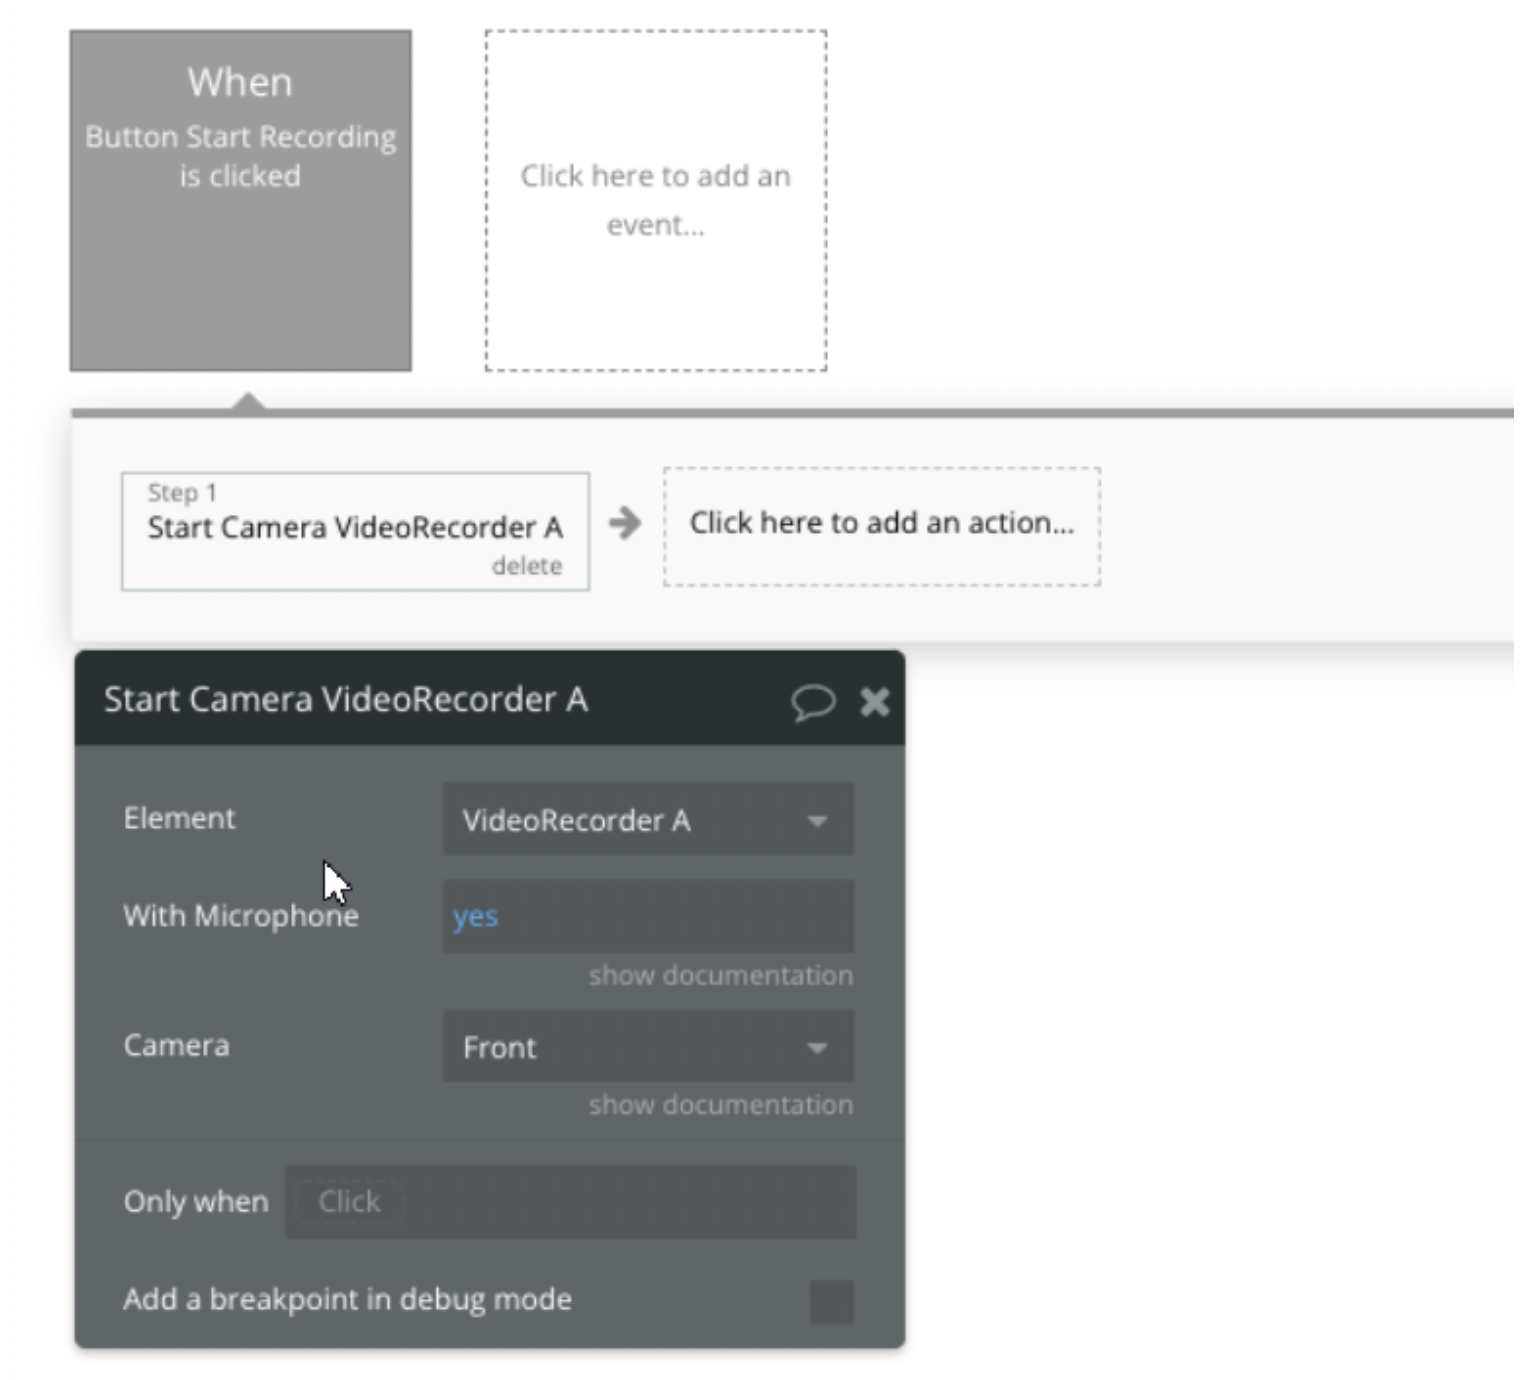Close the Start Camera VideoRecorder A panel
Image resolution: width=1530 pixels, height=1380 pixels.
875,702
